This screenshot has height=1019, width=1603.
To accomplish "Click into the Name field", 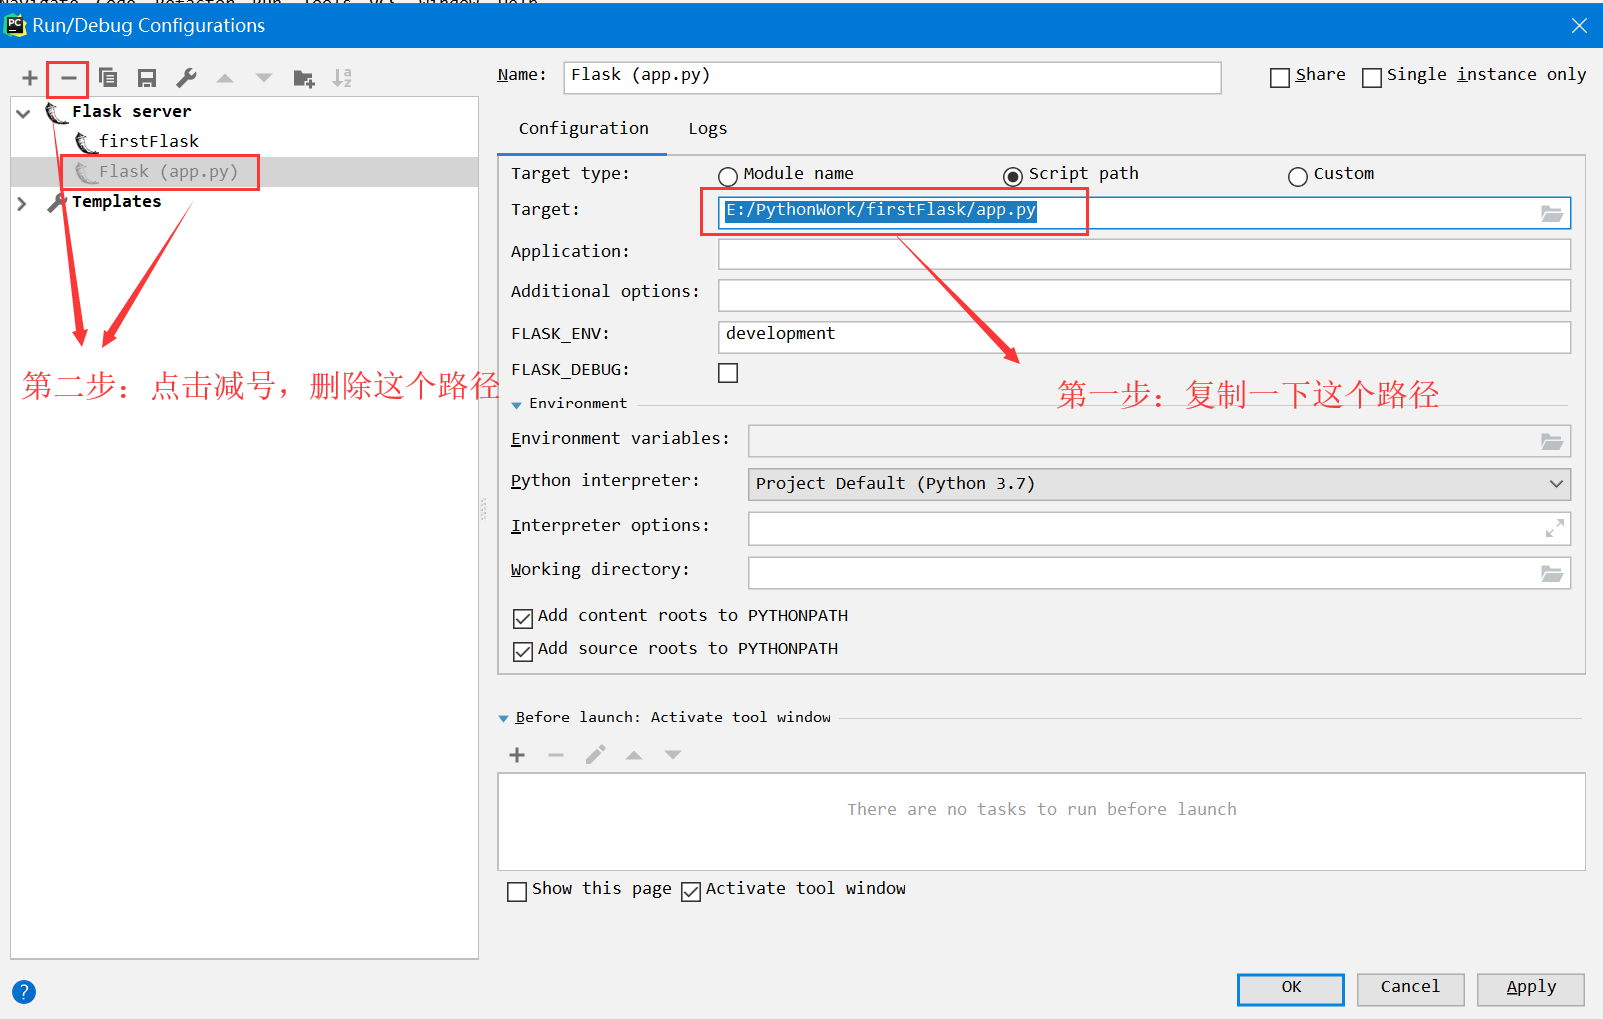I will (892, 78).
